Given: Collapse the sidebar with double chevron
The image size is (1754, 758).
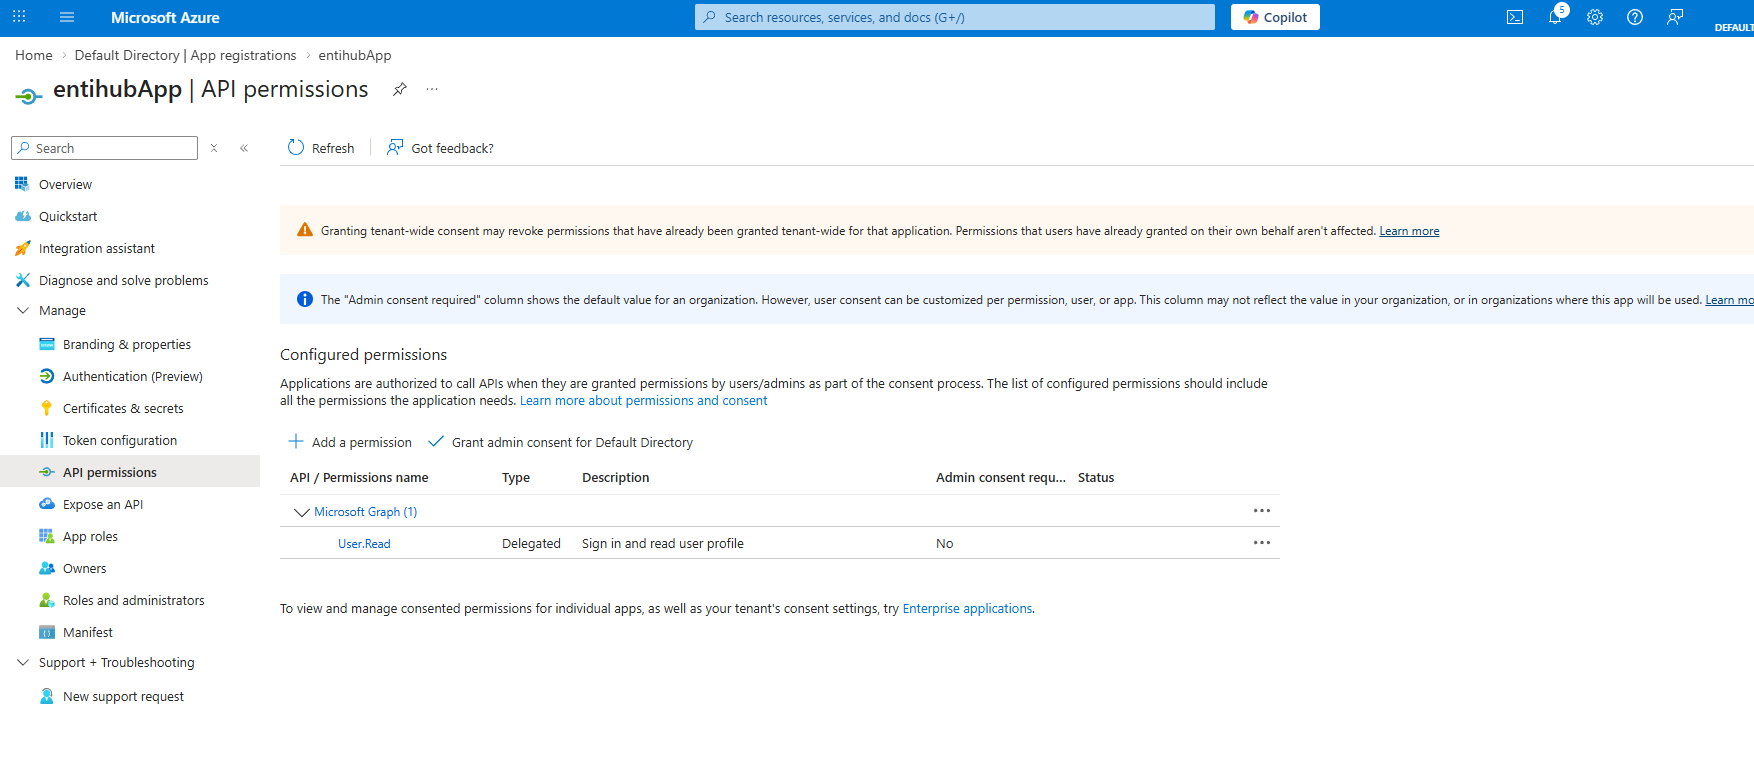Looking at the screenshot, I should pos(244,148).
